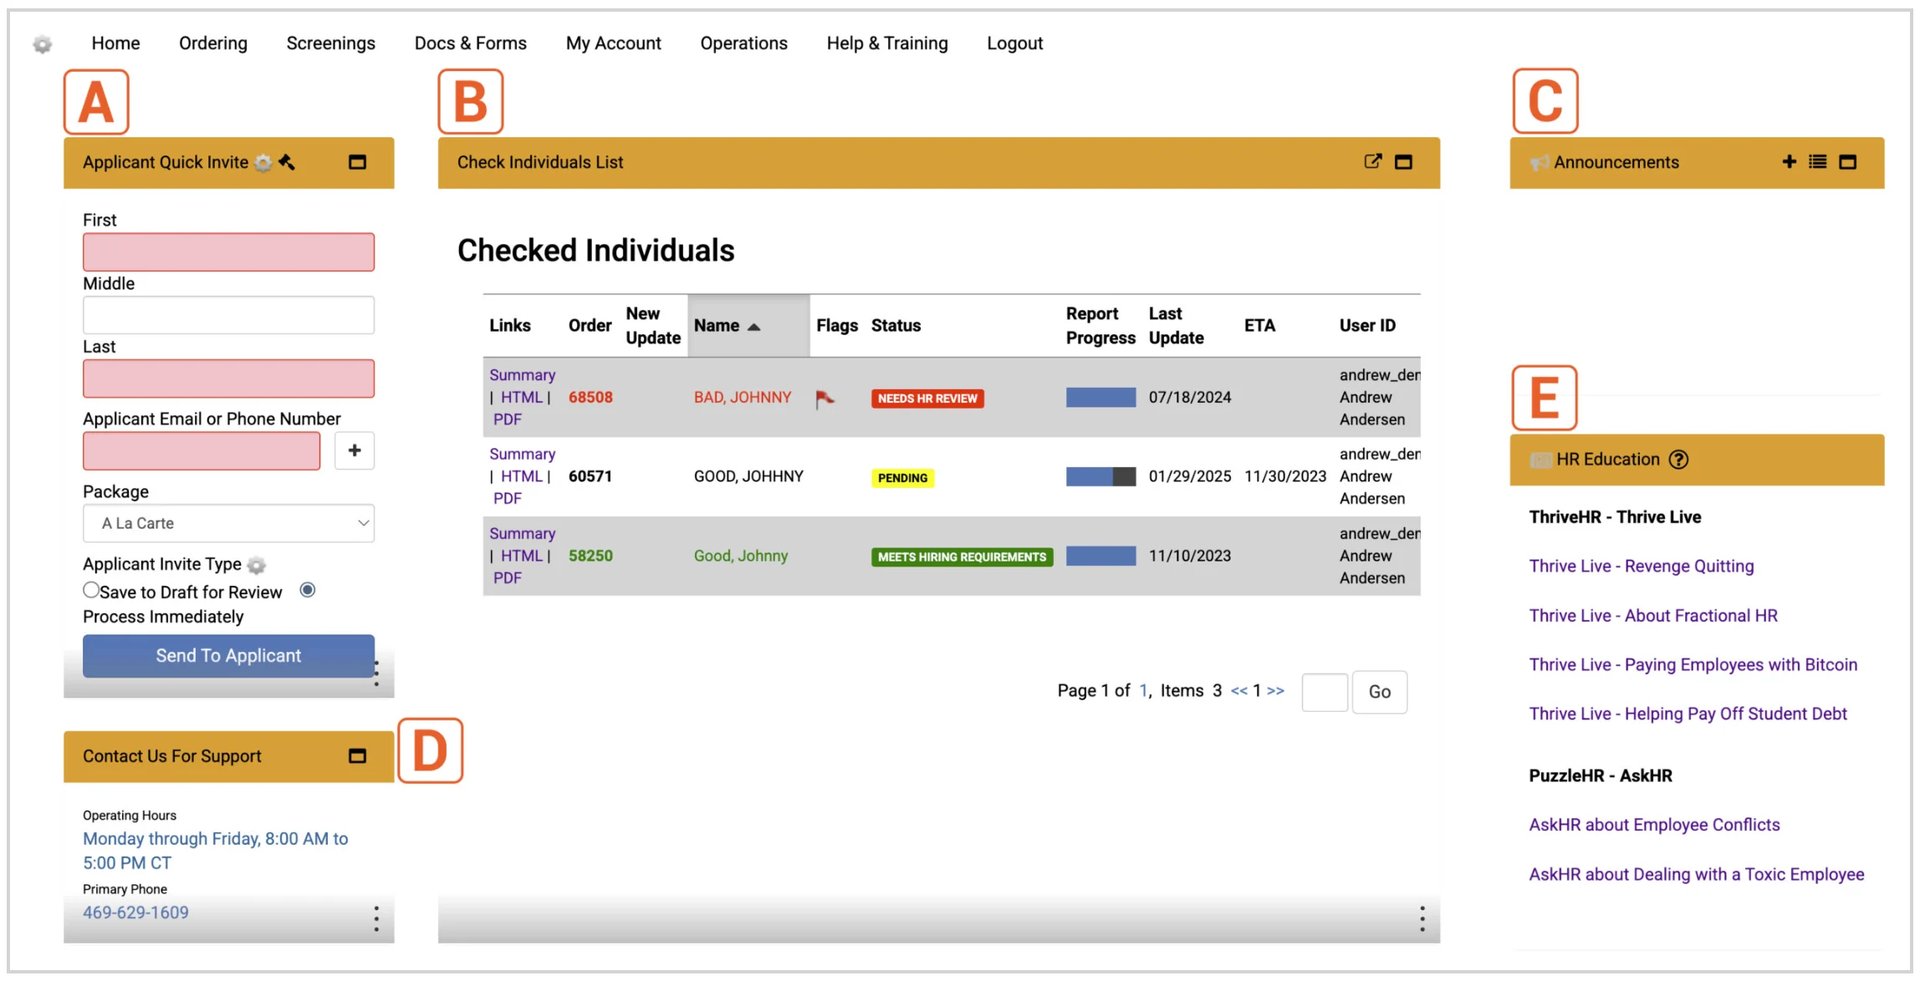The image size is (1920, 981).
Task: Click the gavel icon in Applicant Quick Invite header
Action: [287, 162]
